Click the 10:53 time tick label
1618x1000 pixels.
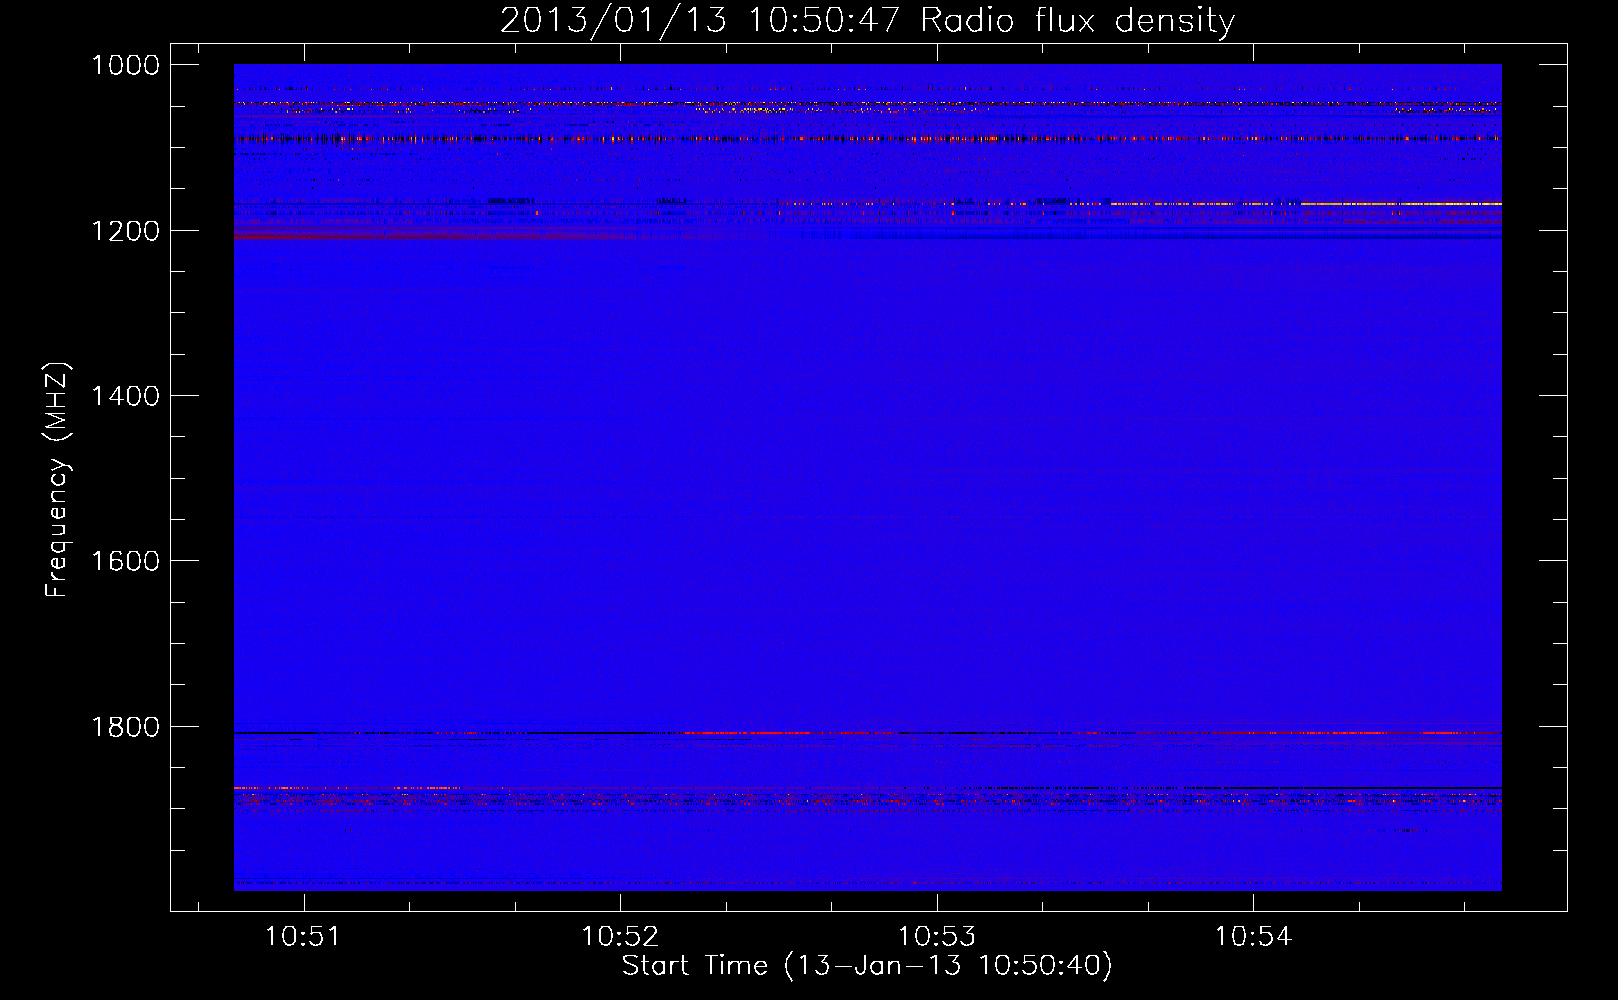click(937, 937)
